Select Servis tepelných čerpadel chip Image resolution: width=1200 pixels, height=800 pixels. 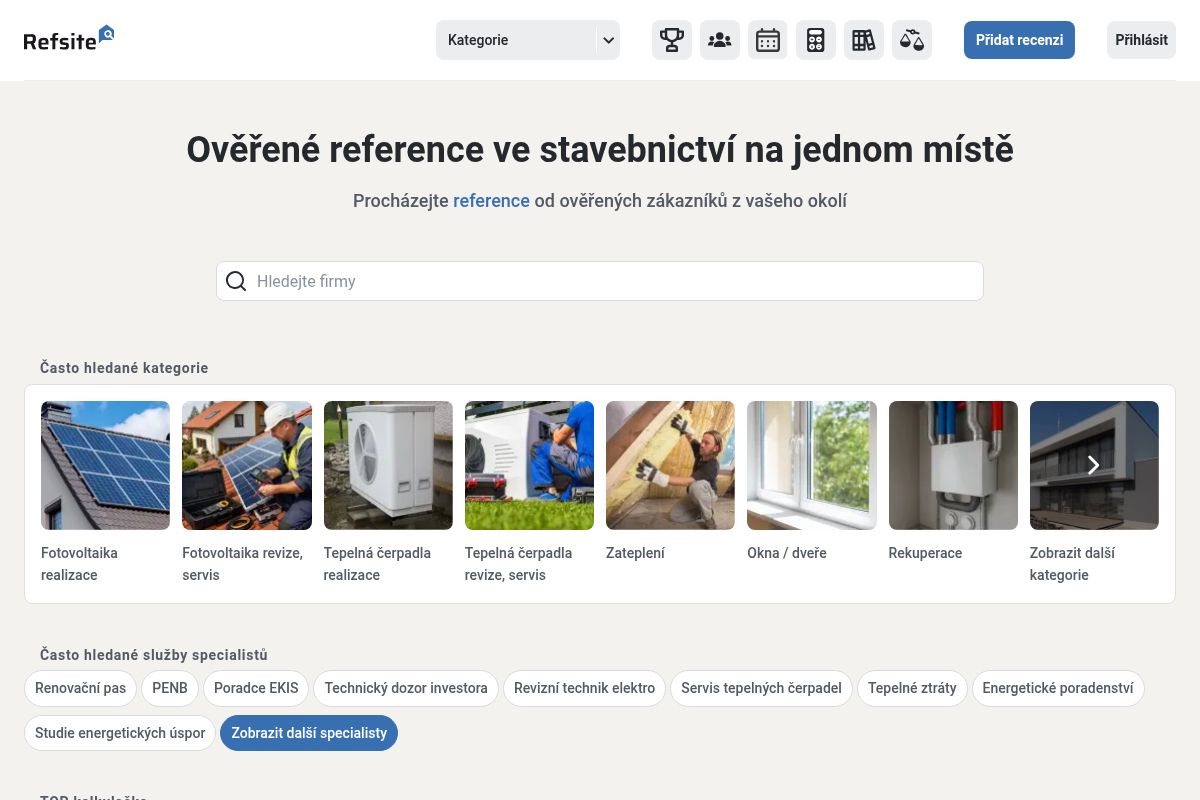(x=762, y=688)
